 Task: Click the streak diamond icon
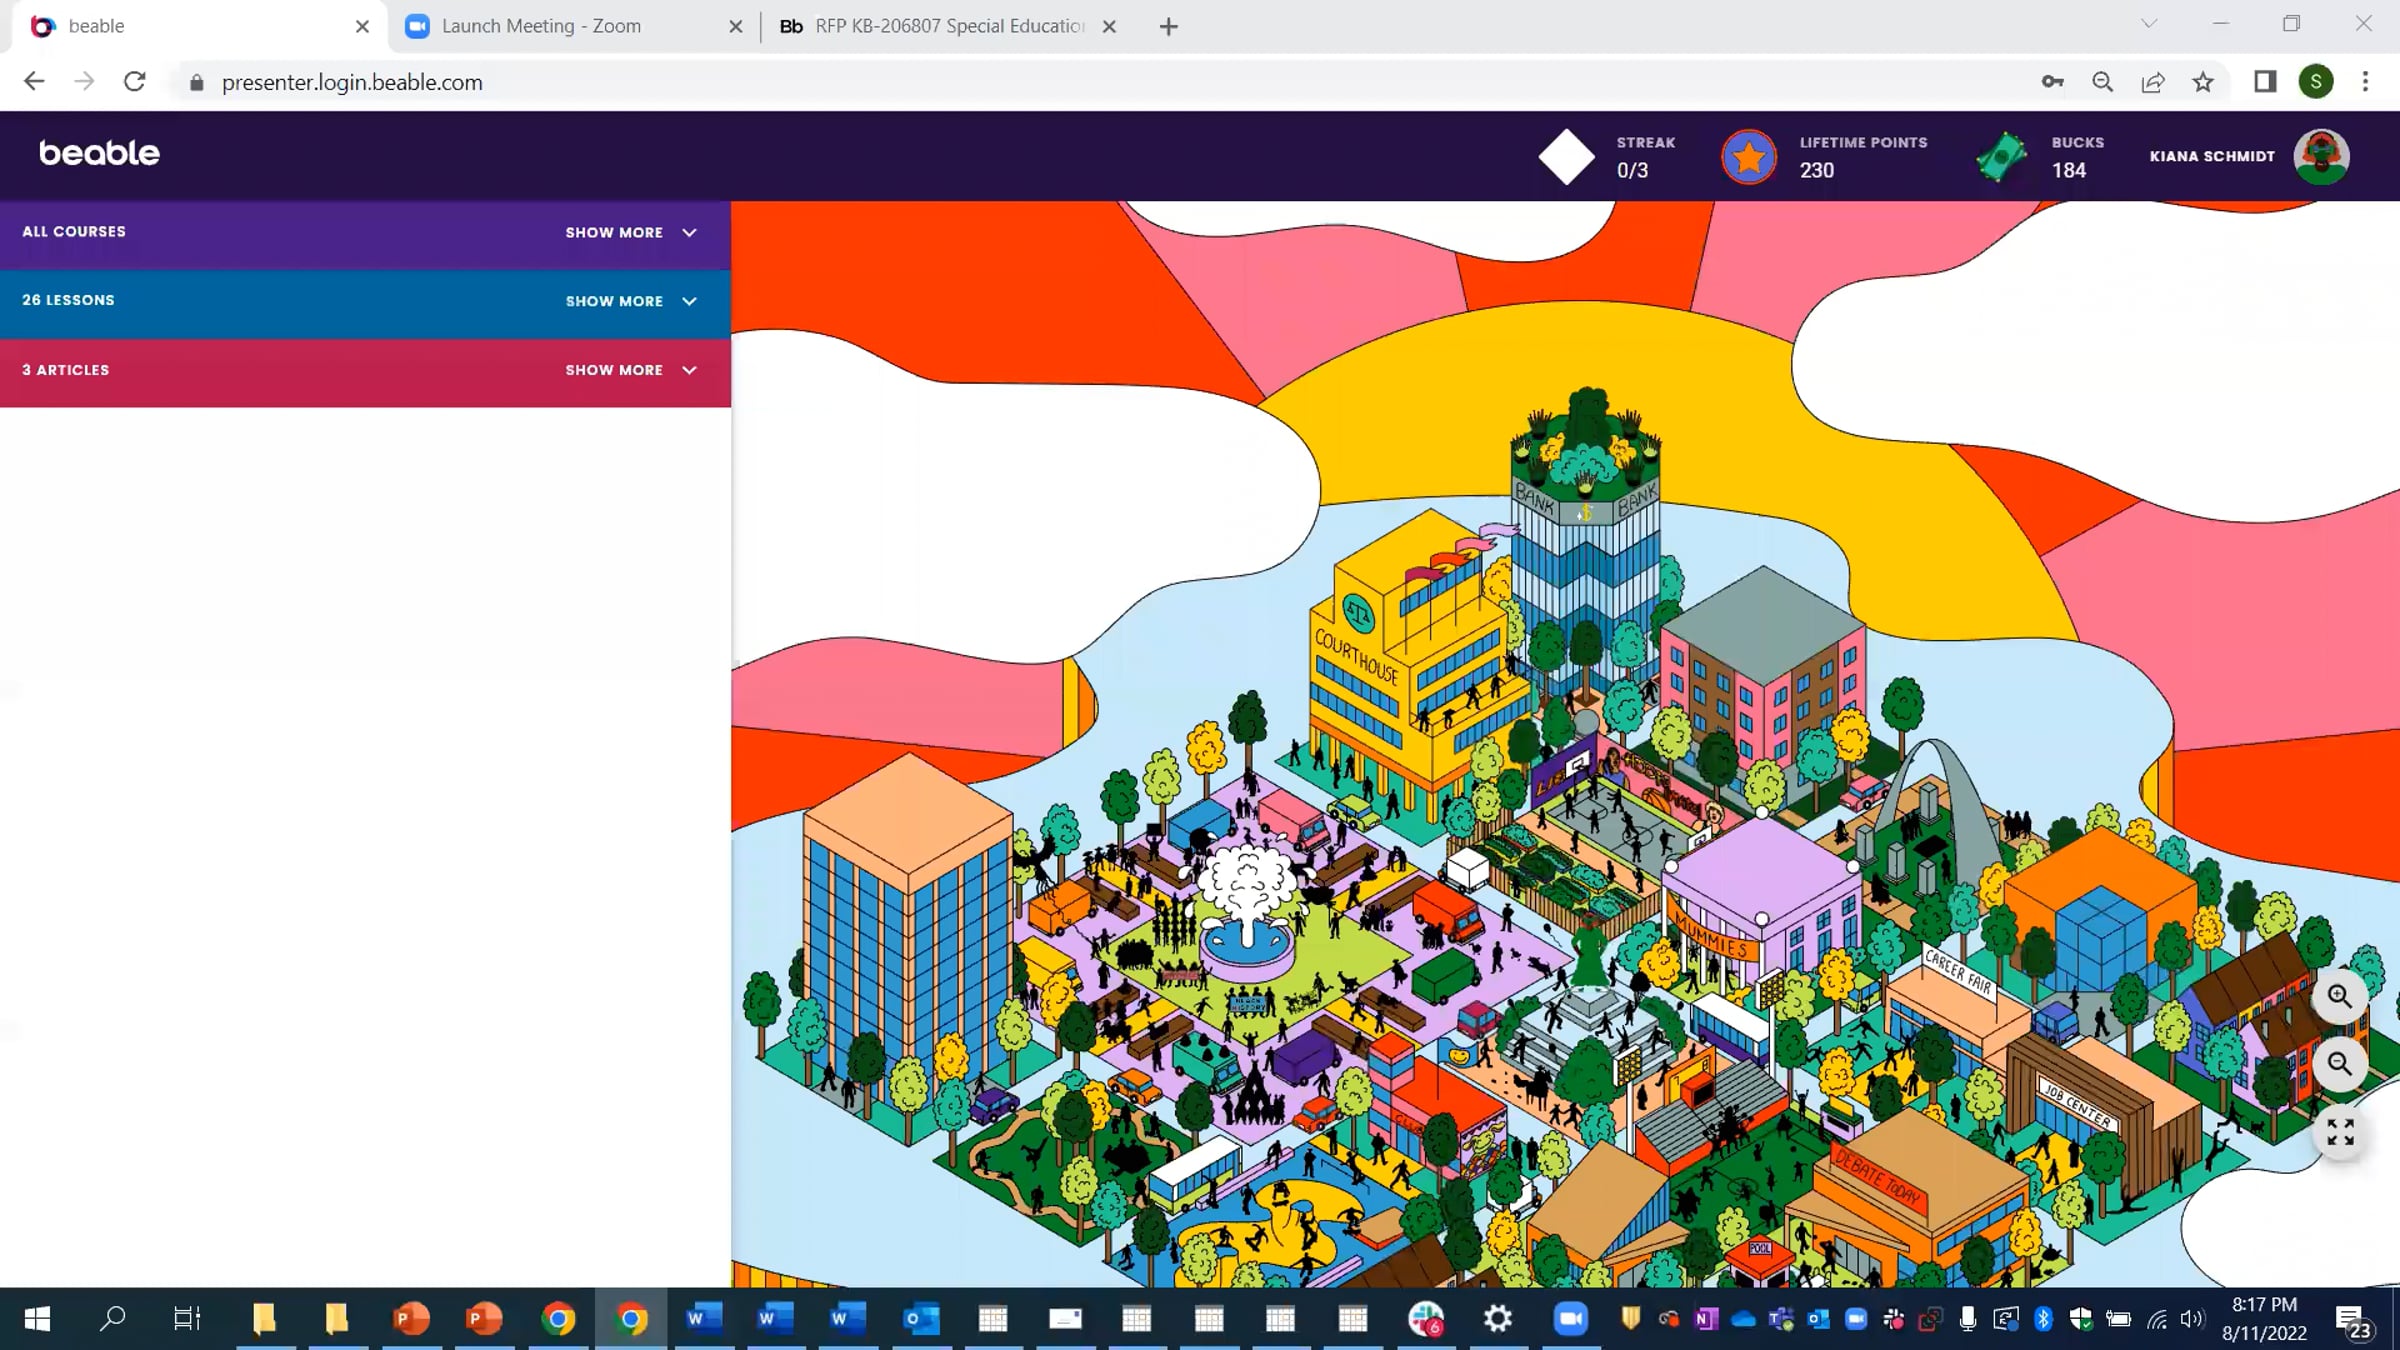click(x=1566, y=157)
